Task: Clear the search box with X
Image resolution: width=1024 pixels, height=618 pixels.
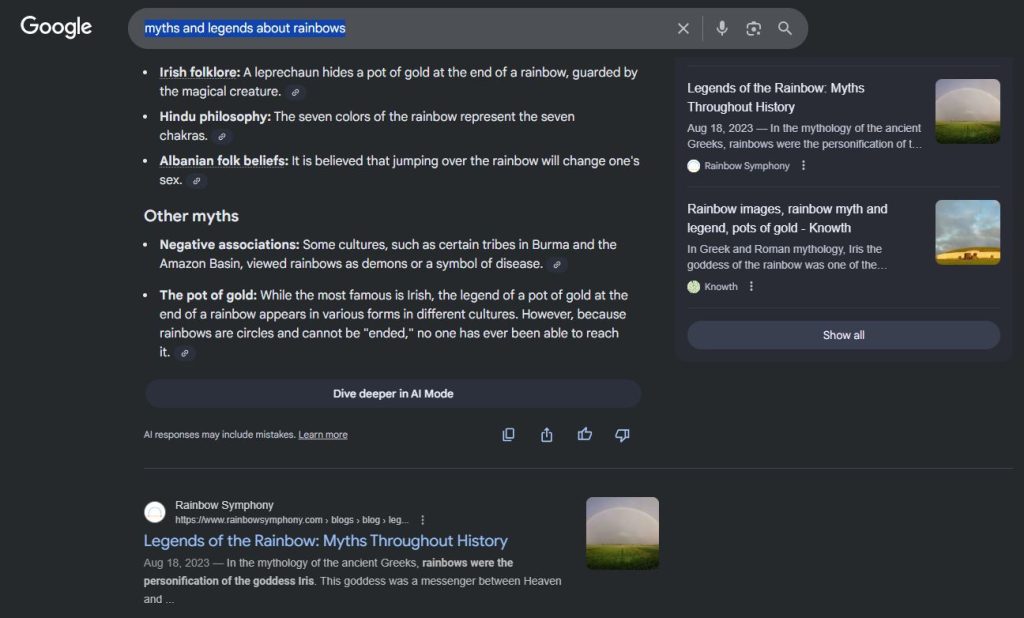Action: click(683, 28)
